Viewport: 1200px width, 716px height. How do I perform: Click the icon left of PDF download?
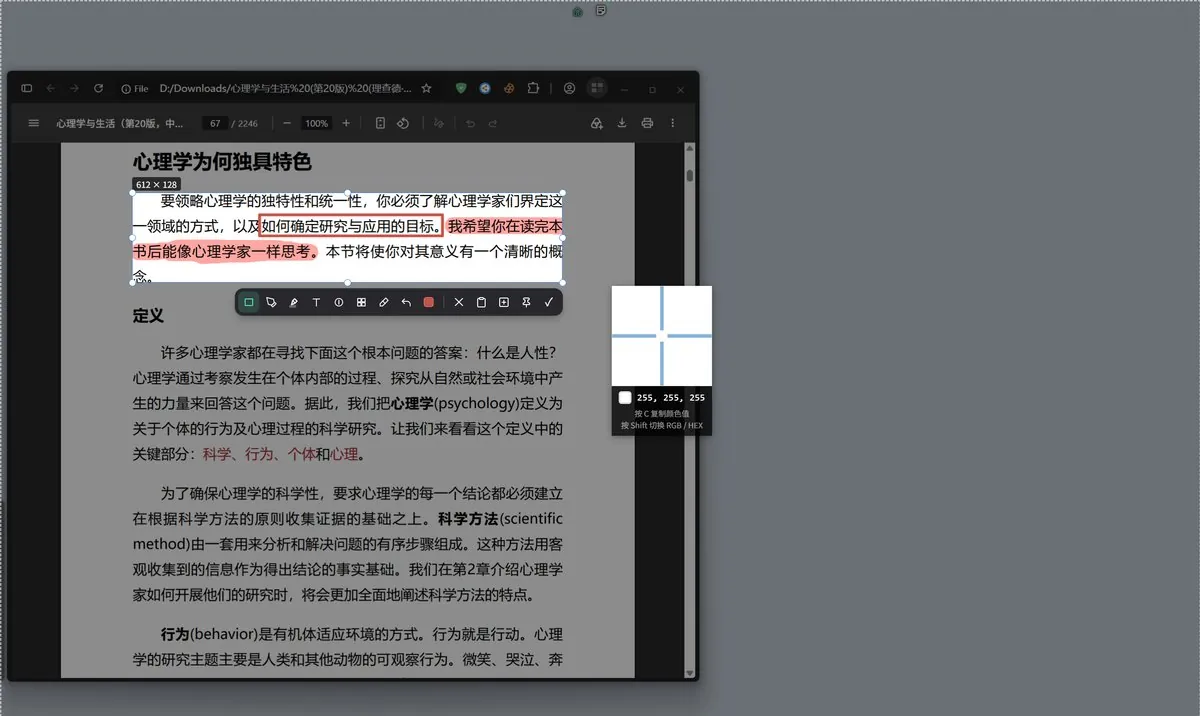click(x=597, y=123)
